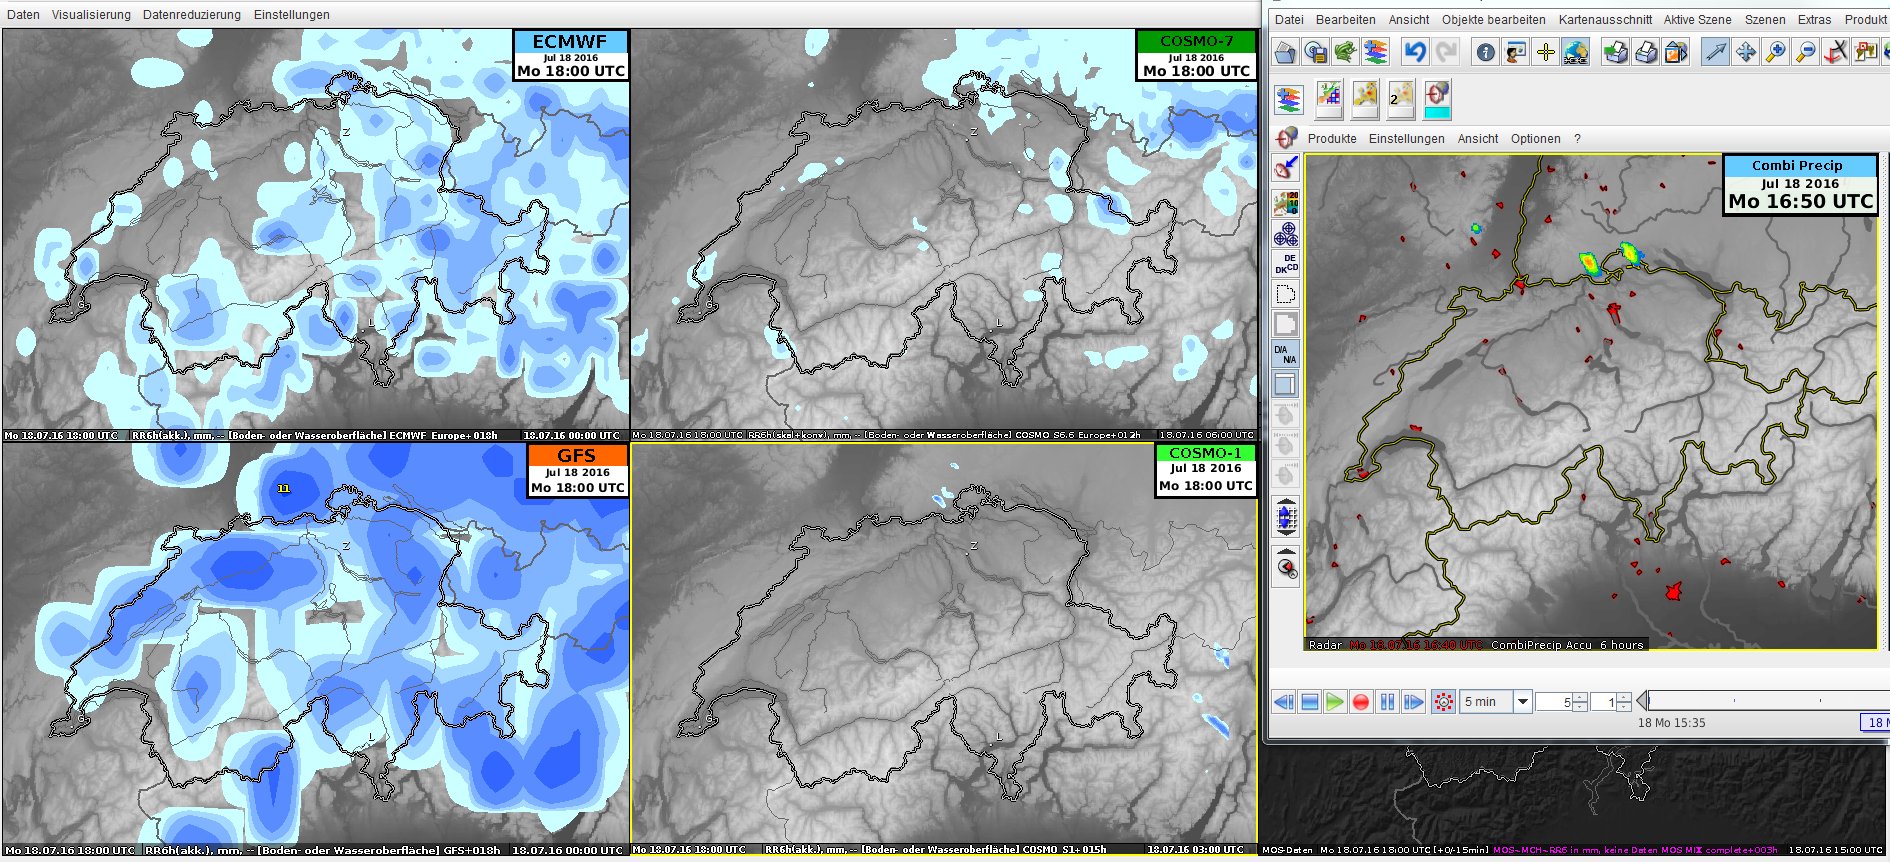Open the 5 min interval dropdown
Screen dimensions: 1890x862
[1523, 702]
